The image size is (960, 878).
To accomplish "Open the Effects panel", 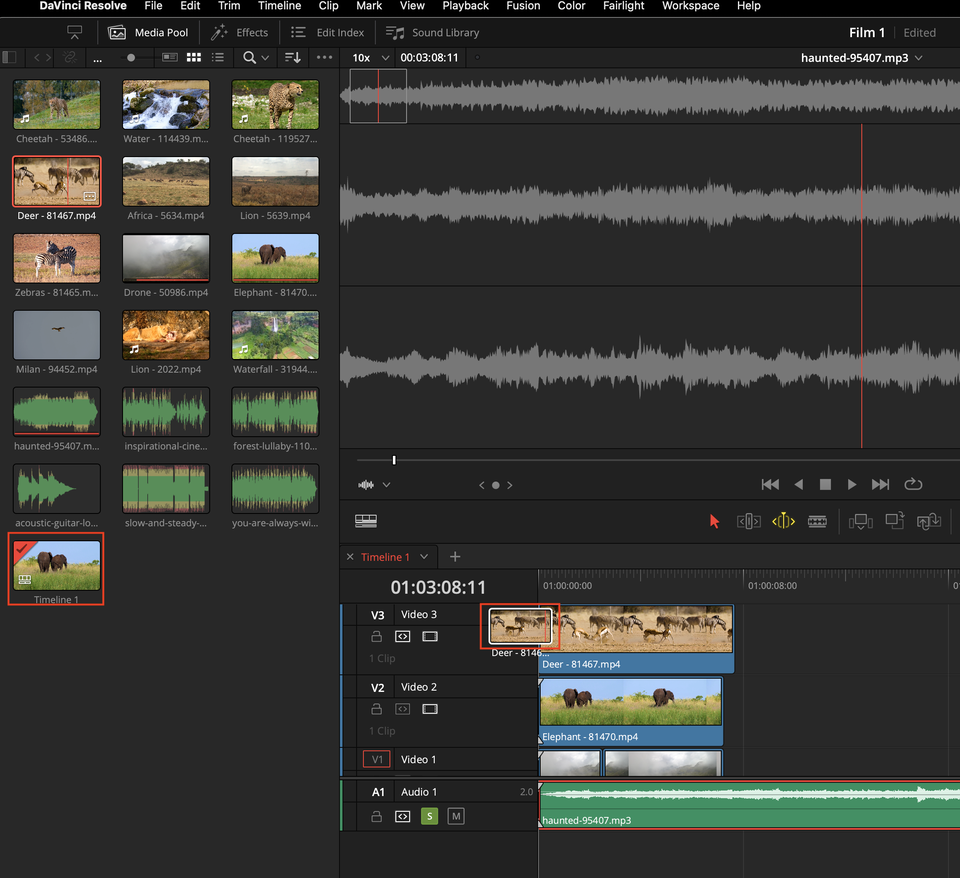I will pyautogui.click(x=239, y=32).
